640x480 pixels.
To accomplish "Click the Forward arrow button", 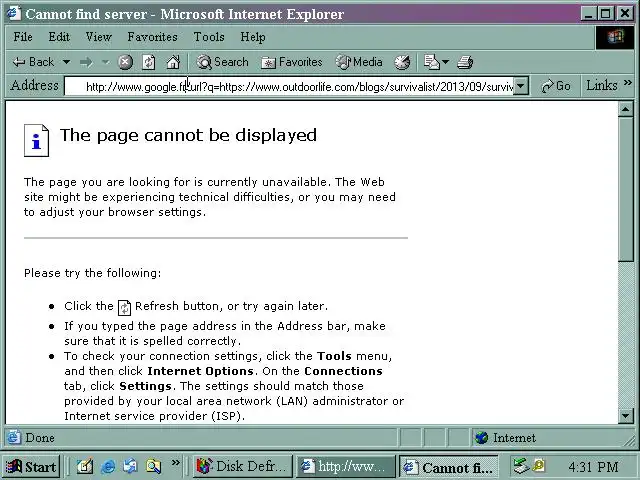I will pos(86,62).
